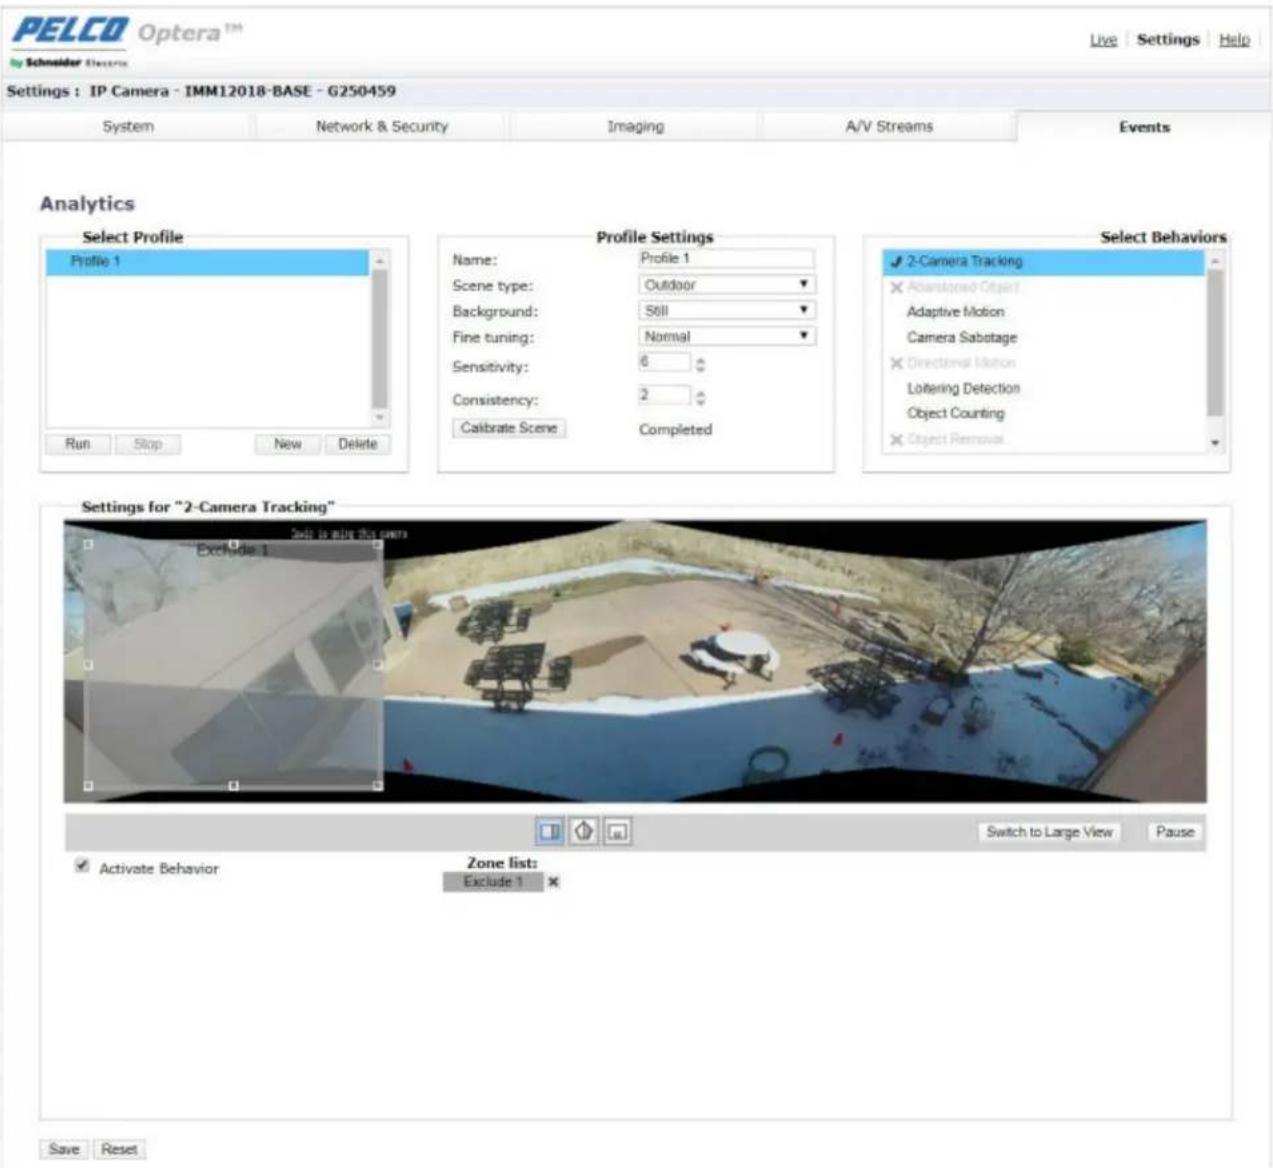Click the Sensitivity value field
1273x1168 pixels.
(x=664, y=363)
